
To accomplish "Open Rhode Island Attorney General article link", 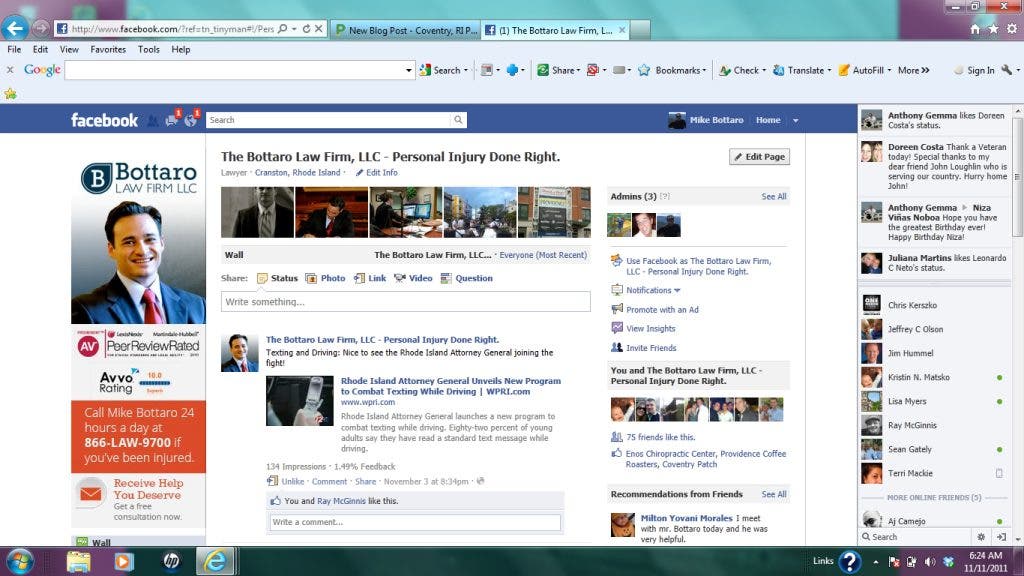I will coord(451,386).
